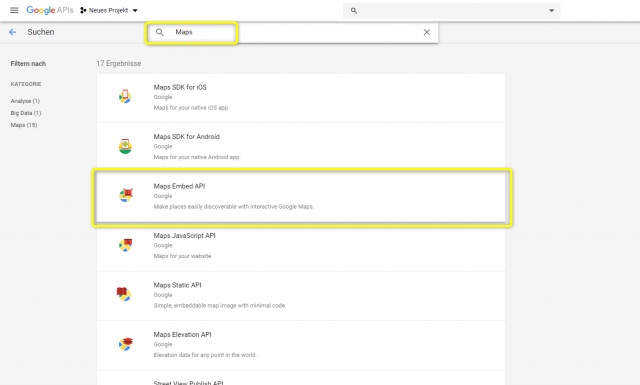640x385 pixels.
Task: Click the Maps JavaScript API icon
Action: pyautogui.click(x=126, y=245)
